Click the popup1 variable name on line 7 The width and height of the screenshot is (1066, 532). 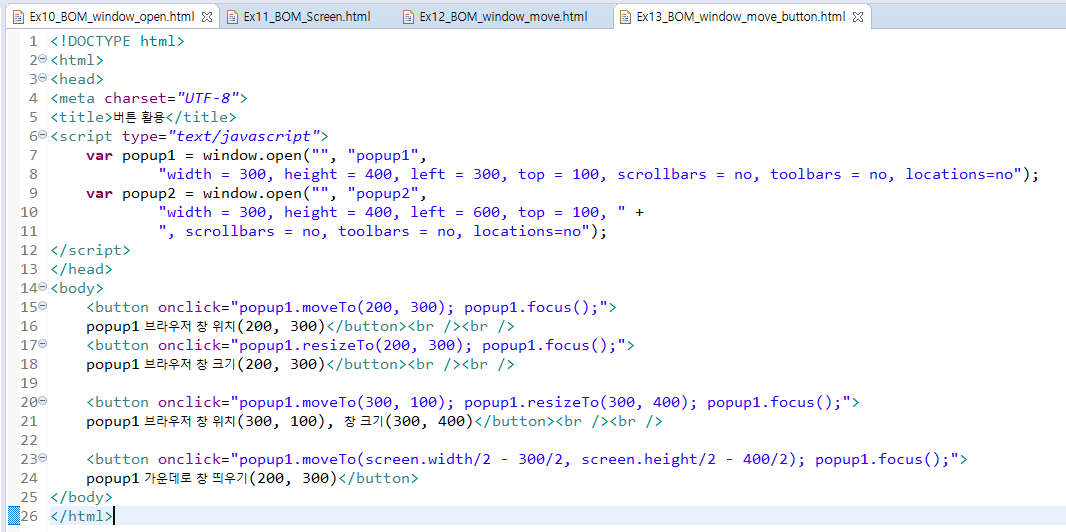149,155
